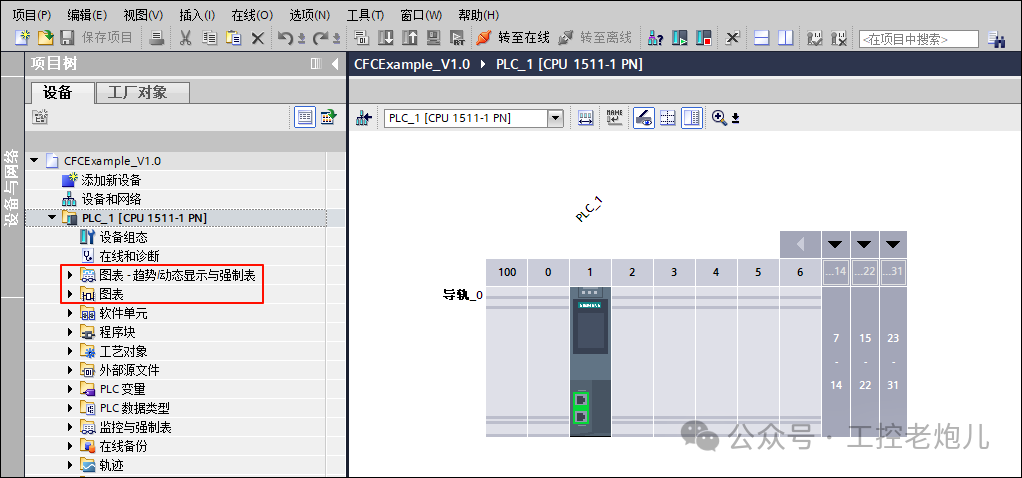Expand the 监控与强制表 folder
Viewport: 1022px width, 478px height.
coord(70,427)
